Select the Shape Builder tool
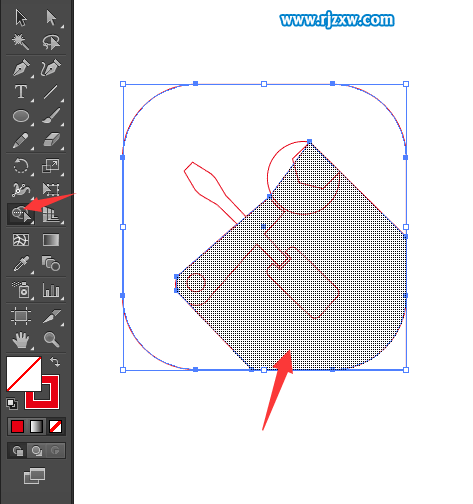 21,214
